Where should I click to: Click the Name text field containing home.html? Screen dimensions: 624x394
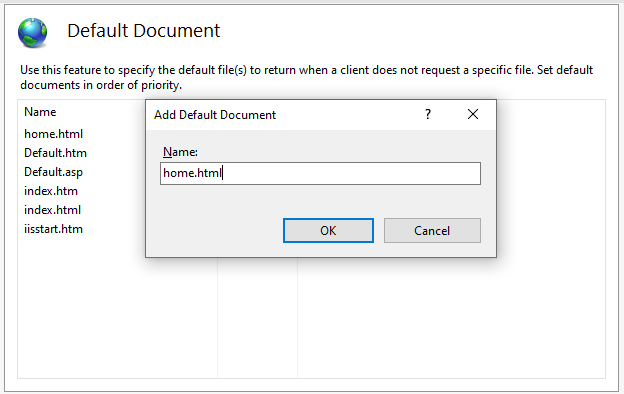[320, 173]
